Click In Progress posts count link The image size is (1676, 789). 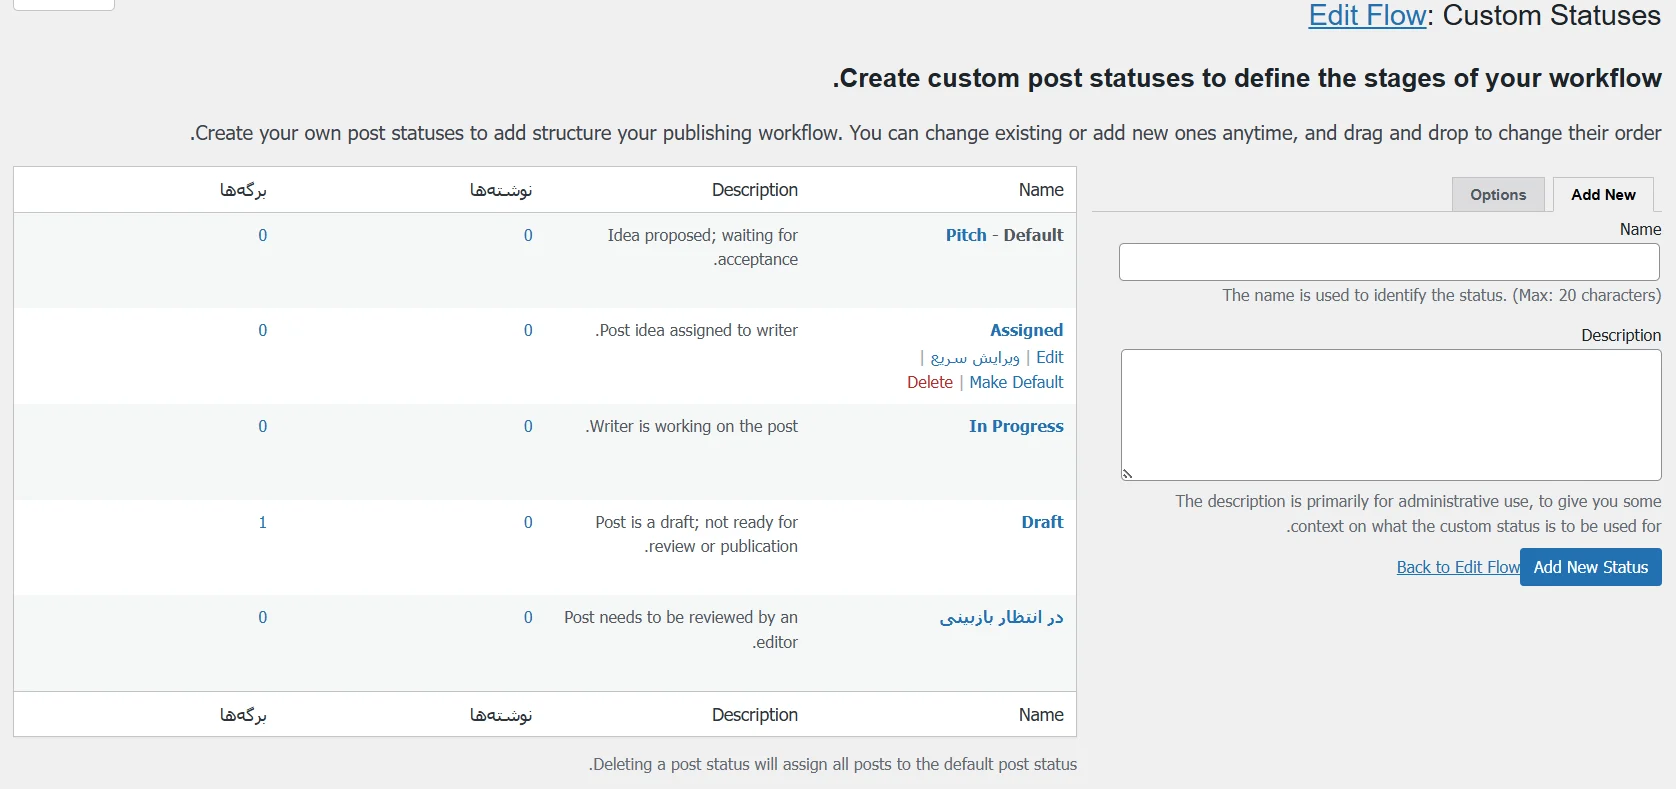point(528,426)
